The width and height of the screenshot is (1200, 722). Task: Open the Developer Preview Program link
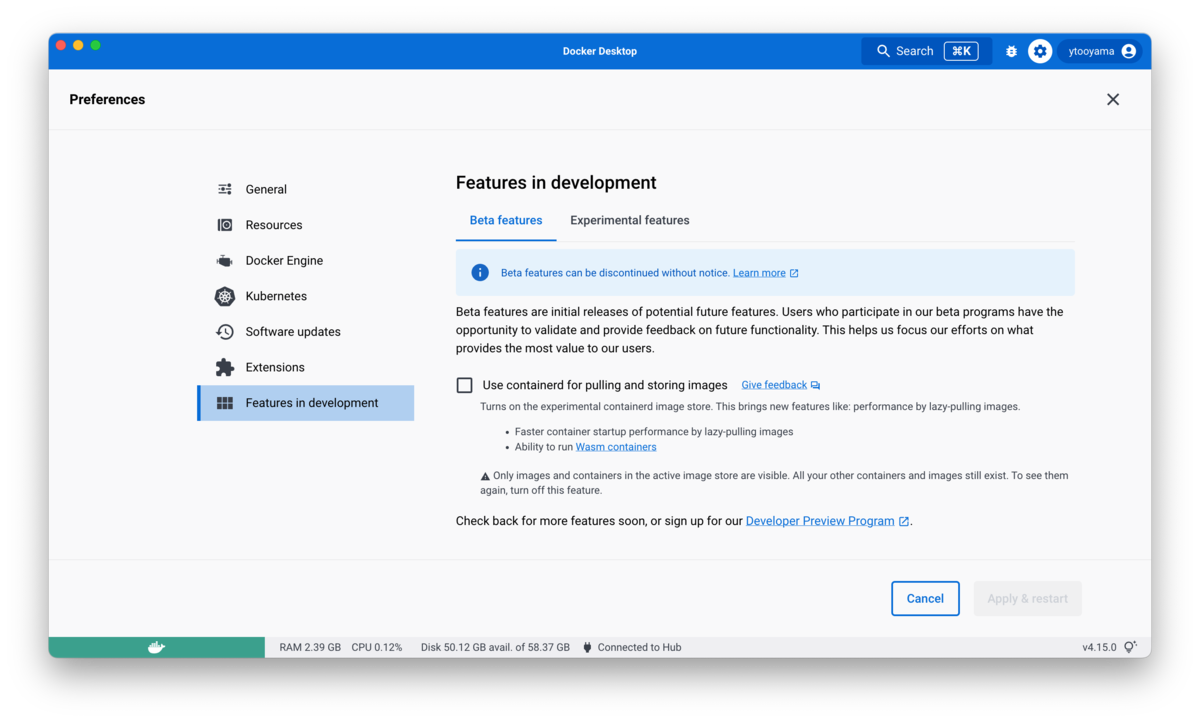point(820,521)
